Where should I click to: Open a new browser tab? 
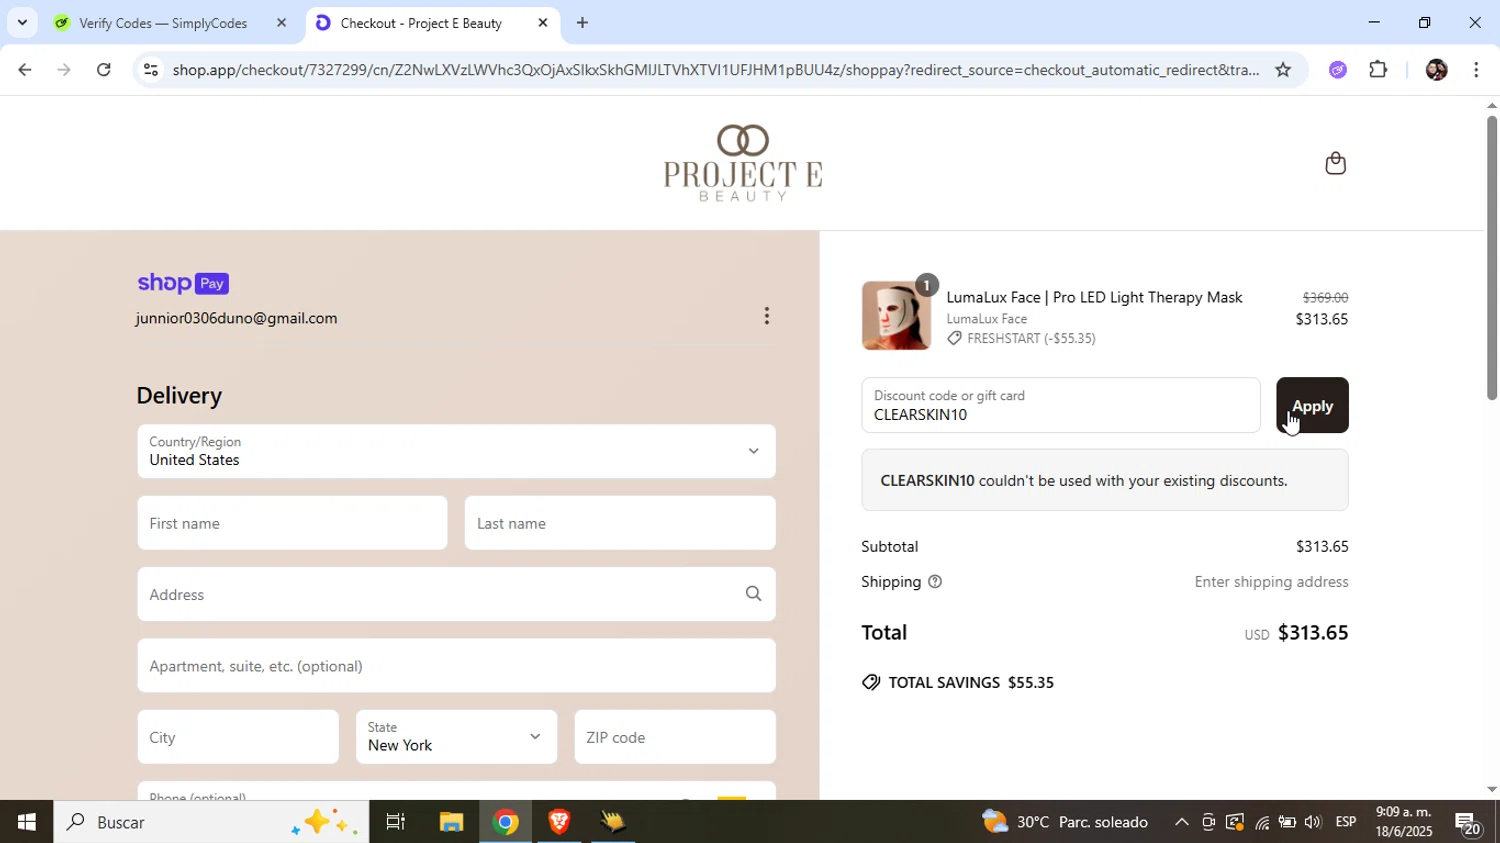(x=582, y=23)
